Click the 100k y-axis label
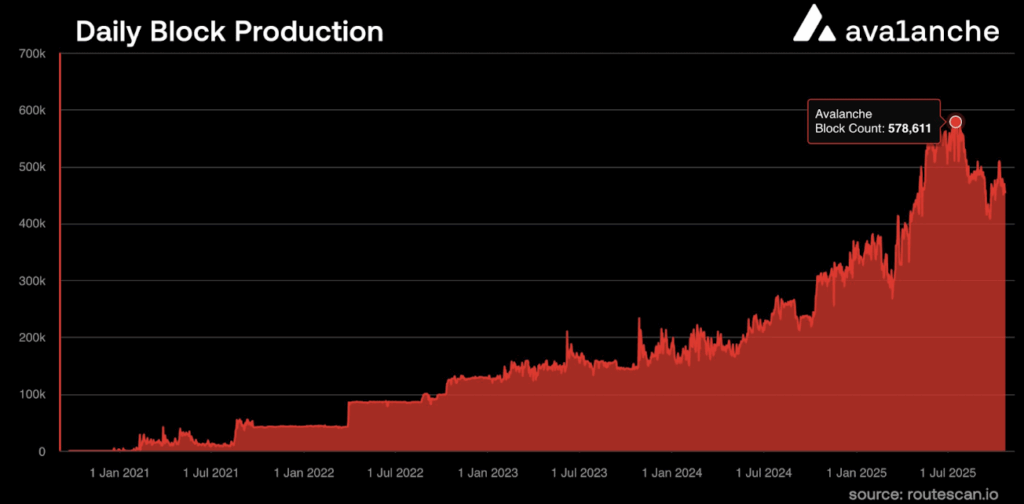The image size is (1024, 504). [32, 395]
